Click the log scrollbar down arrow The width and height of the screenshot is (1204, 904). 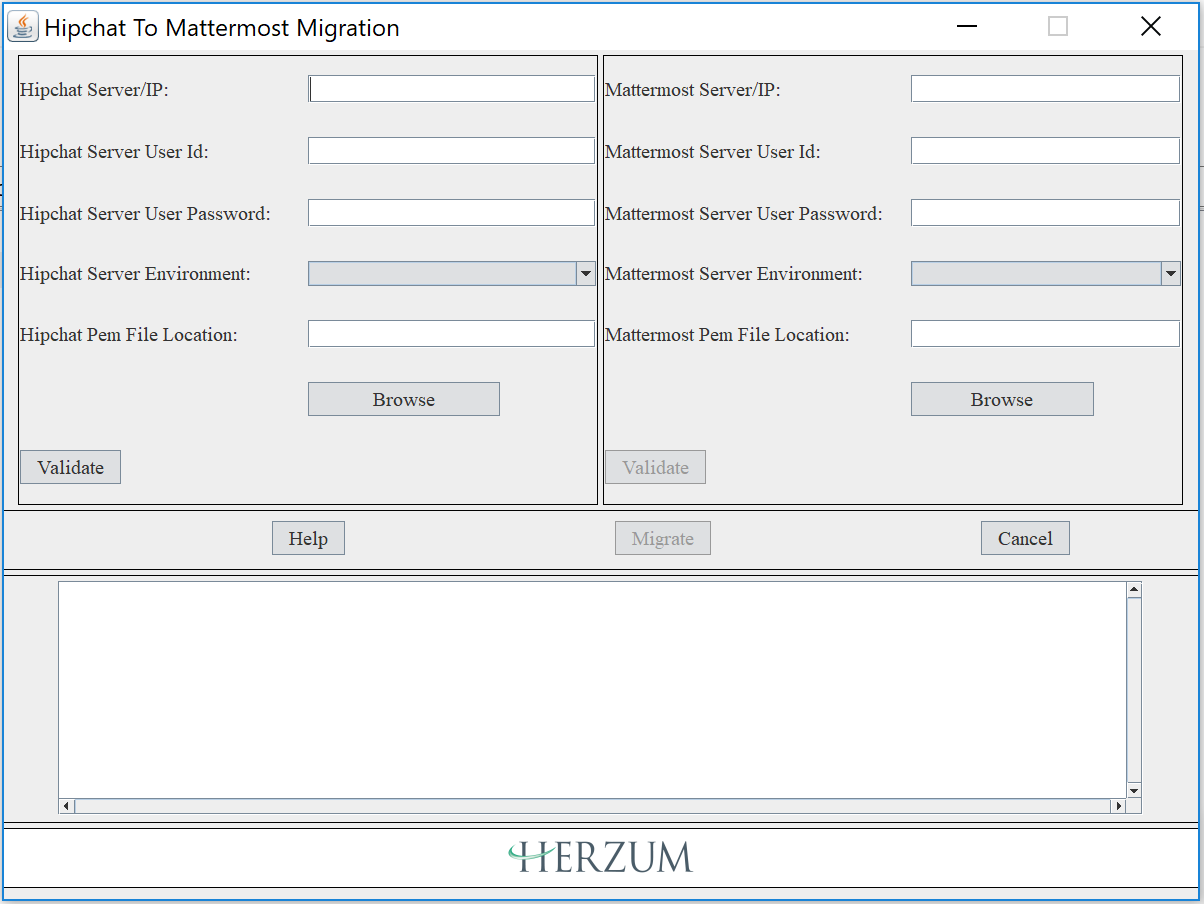tap(1134, 790)
